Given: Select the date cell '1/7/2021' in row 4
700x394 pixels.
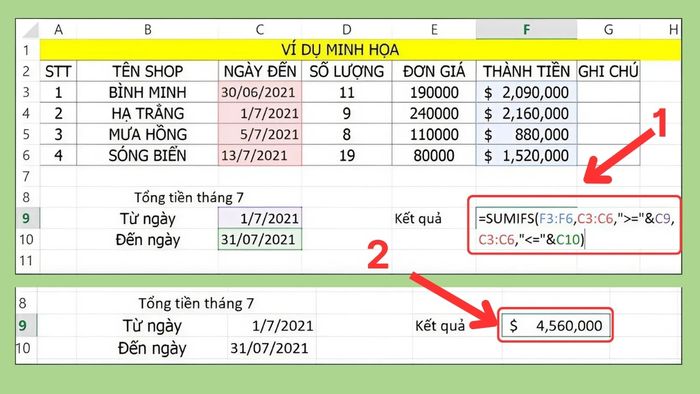Looking at the screenshot, I should [x=260, y=113].
